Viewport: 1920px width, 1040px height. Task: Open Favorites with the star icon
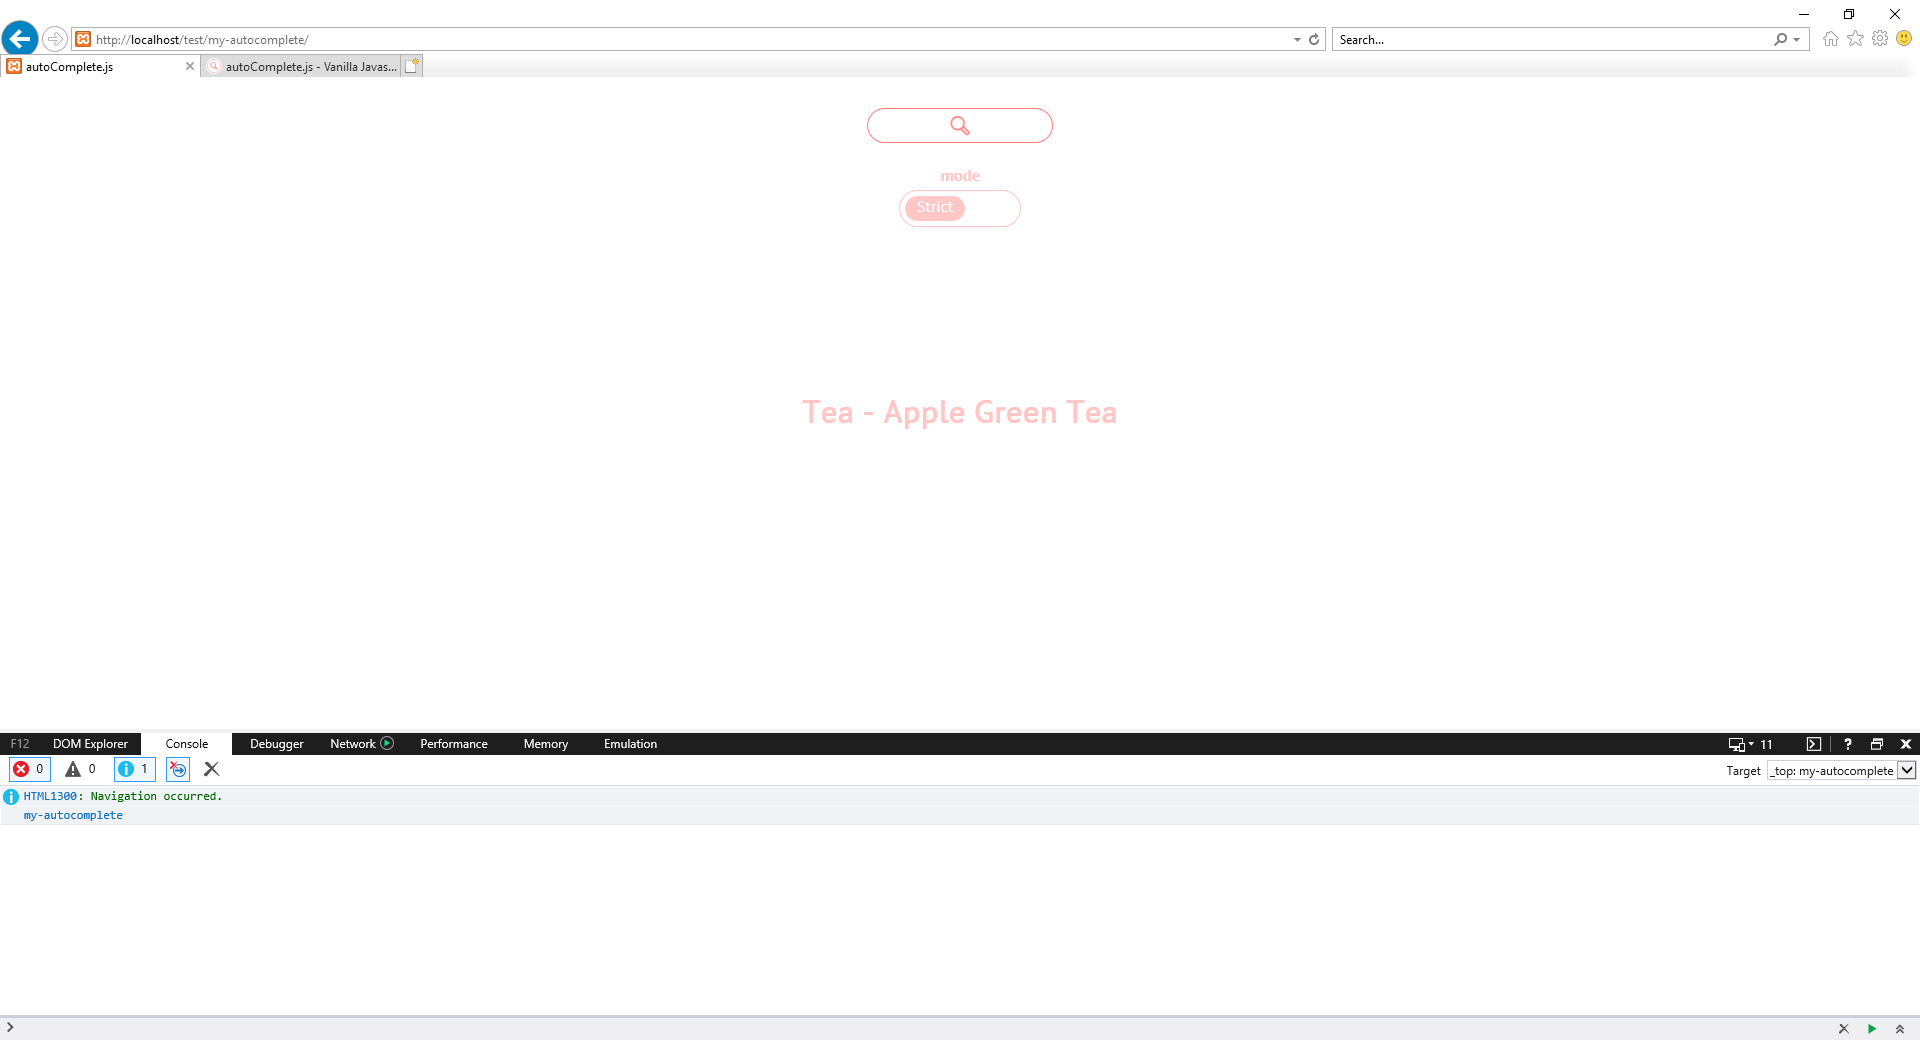1855,38
